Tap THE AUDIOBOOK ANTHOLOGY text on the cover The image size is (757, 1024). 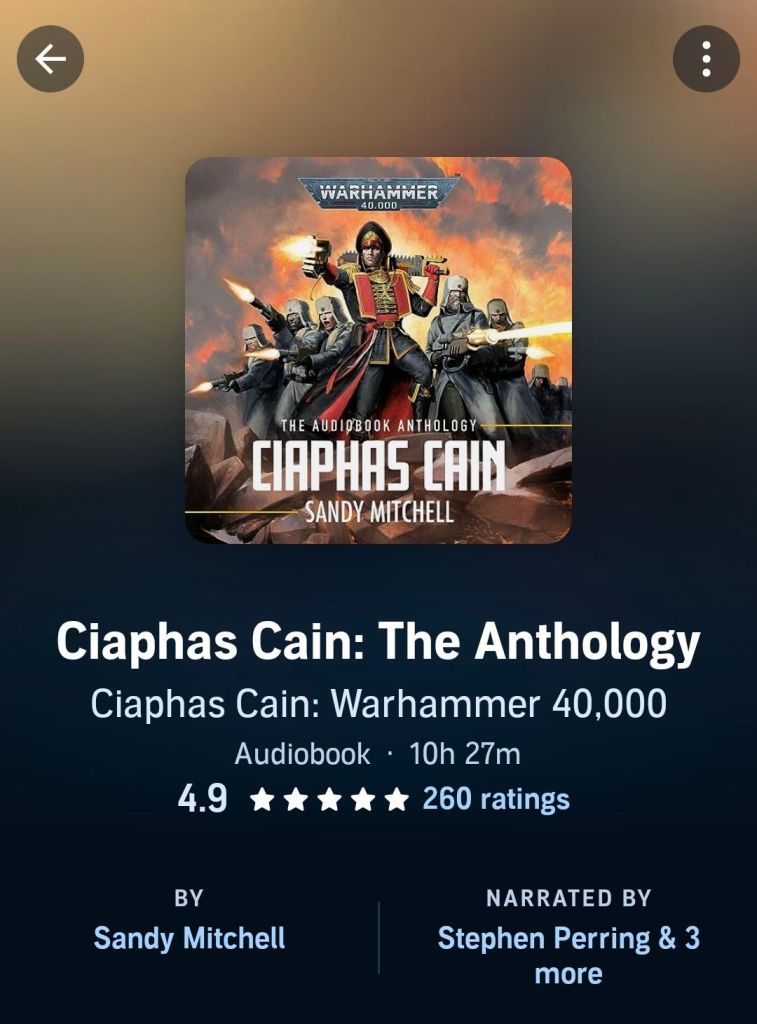(x=379, y=425)
